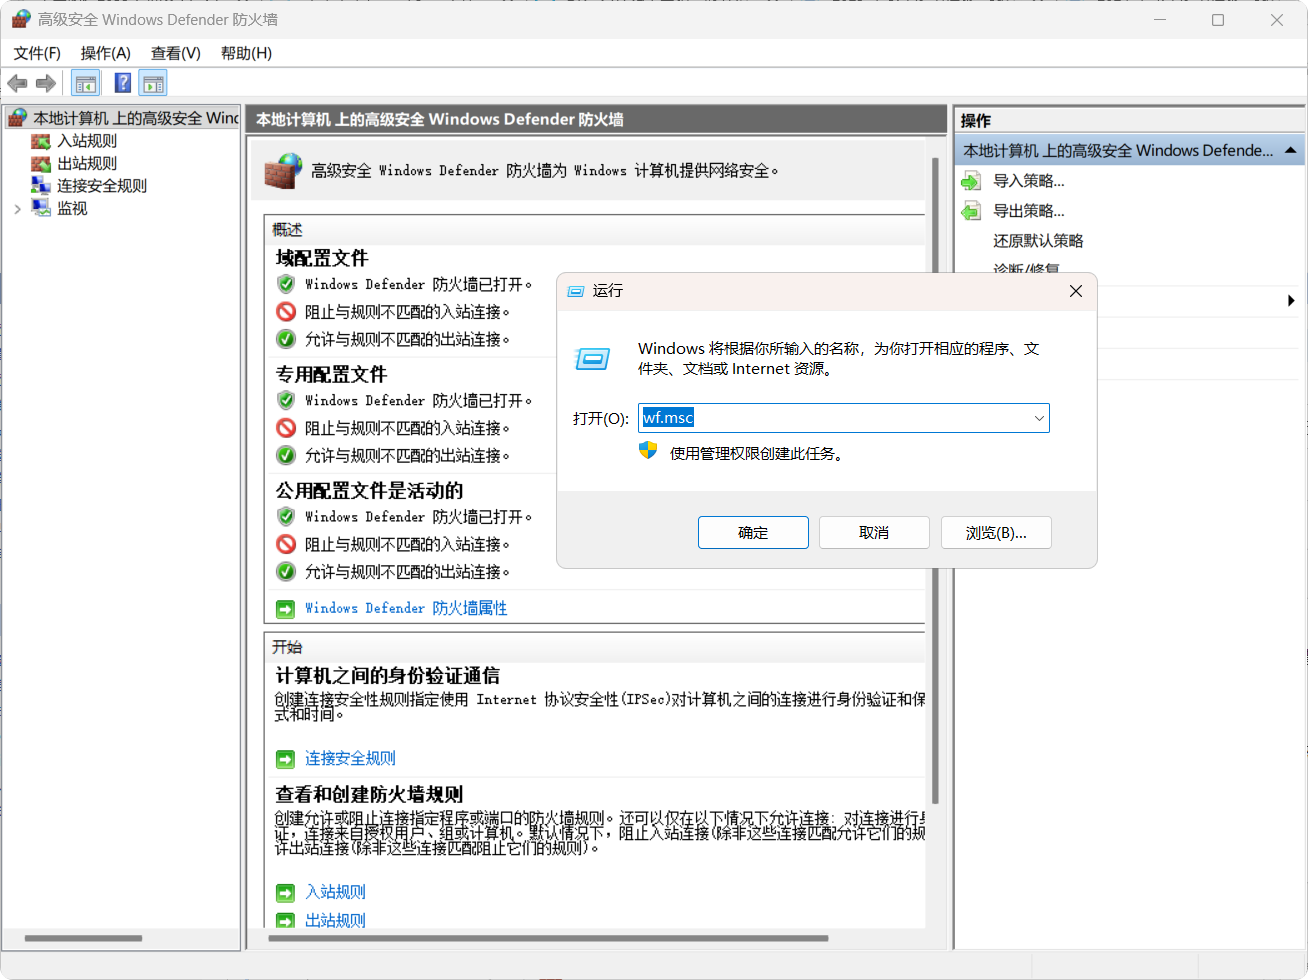
Task: Click the admin shield icon in Run dialog
Action: tap(648, 451)
